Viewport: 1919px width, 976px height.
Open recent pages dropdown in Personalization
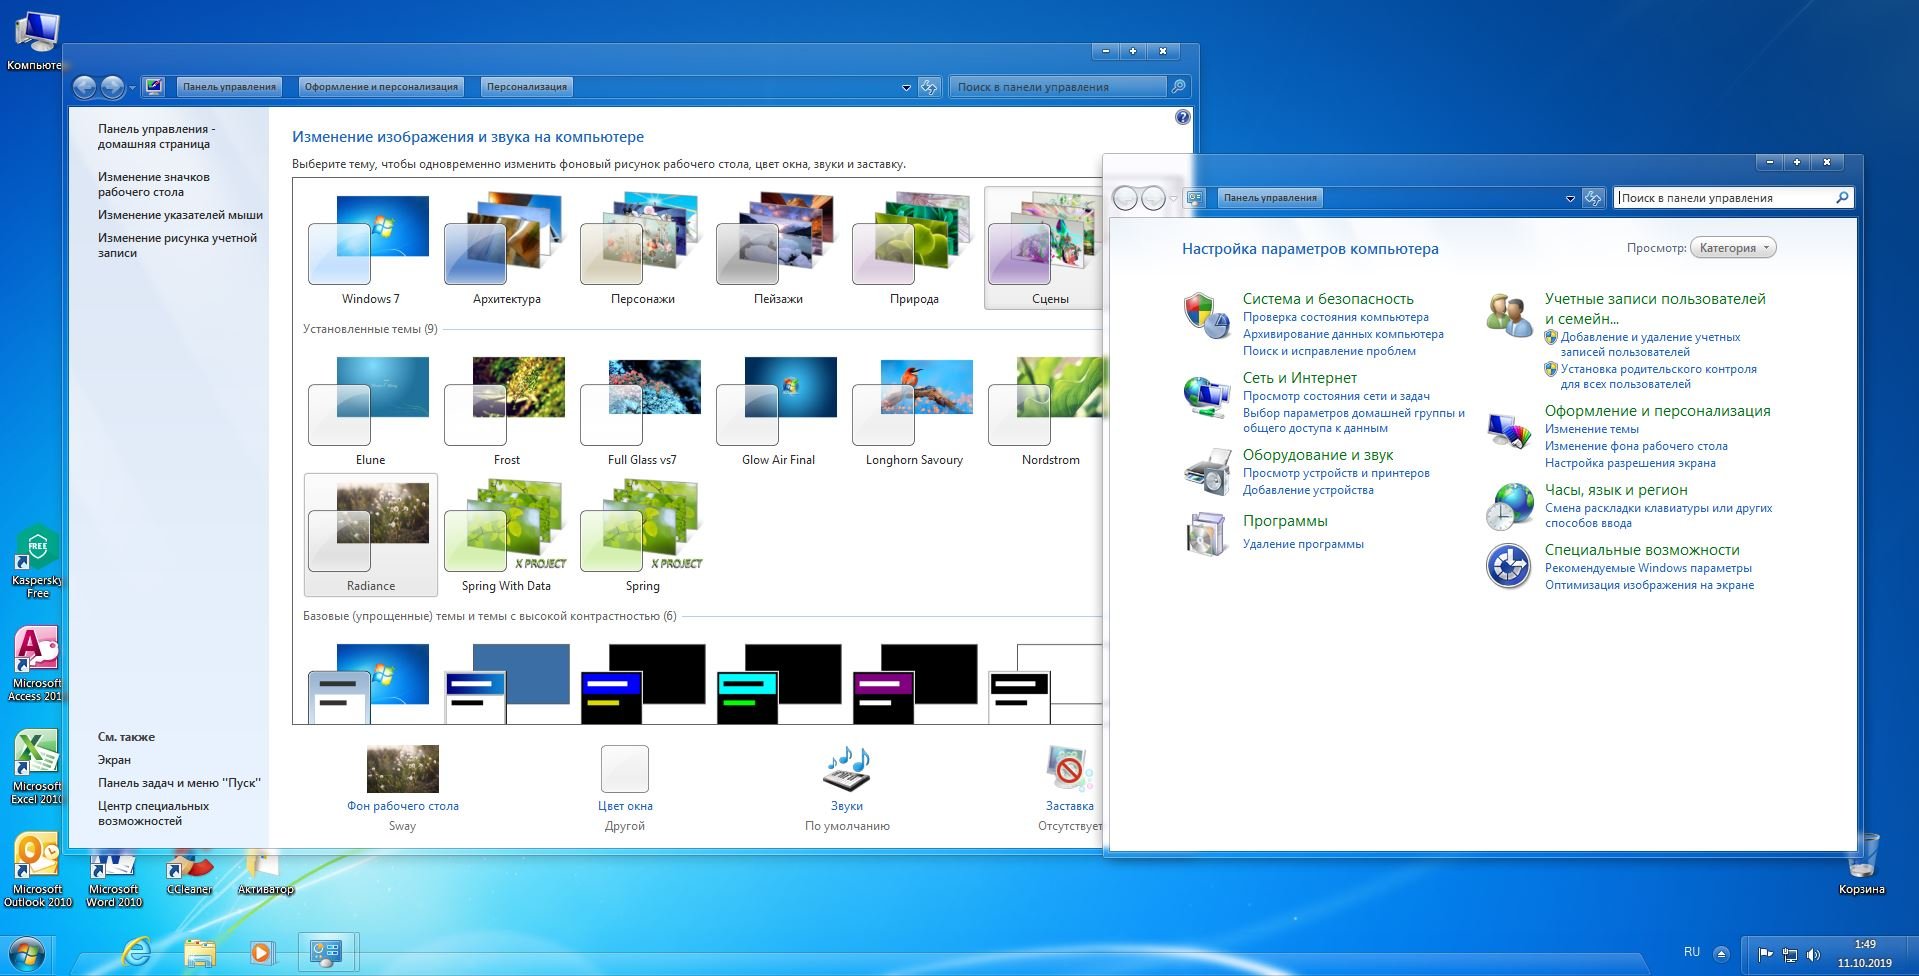pyautogui.click(x=132, y=88)
